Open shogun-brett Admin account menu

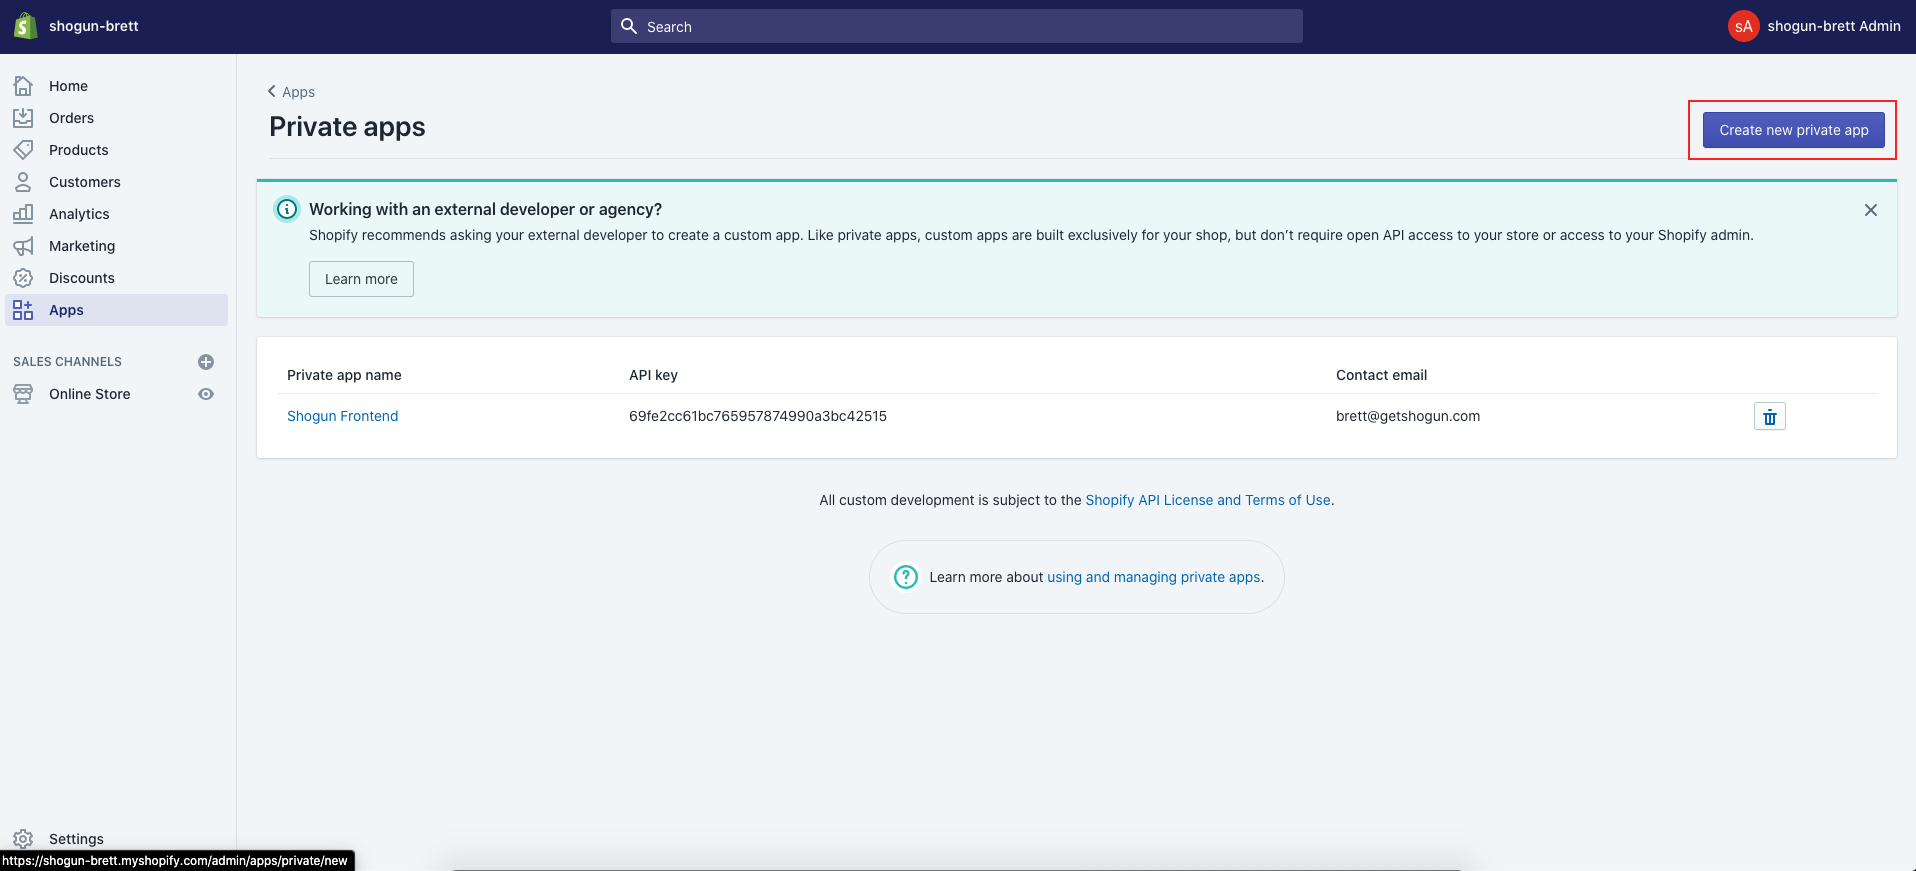(1814, 26)
